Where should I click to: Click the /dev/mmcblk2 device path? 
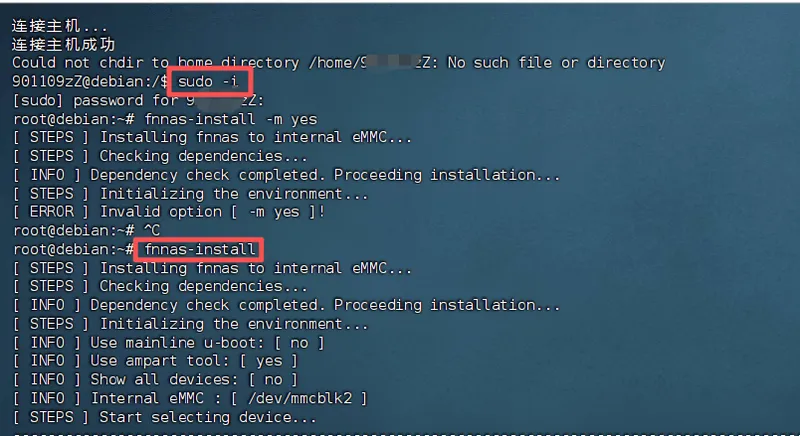pyautogui.click(x=300, y=398)
